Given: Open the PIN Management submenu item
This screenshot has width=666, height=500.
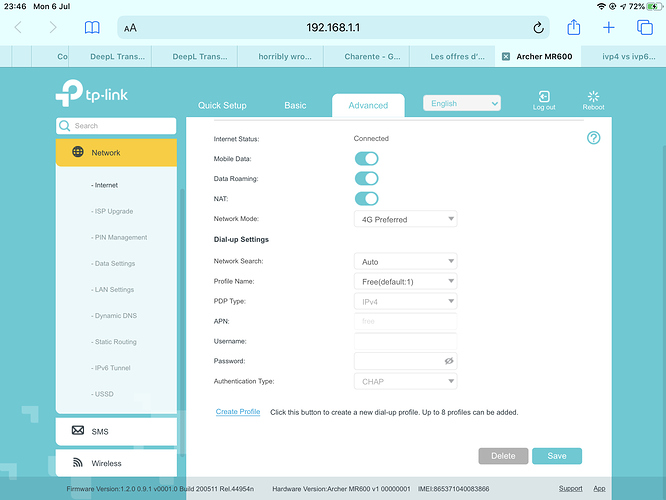Looking at the screenshot, I should pyautogui.click(x=119, y=237).
